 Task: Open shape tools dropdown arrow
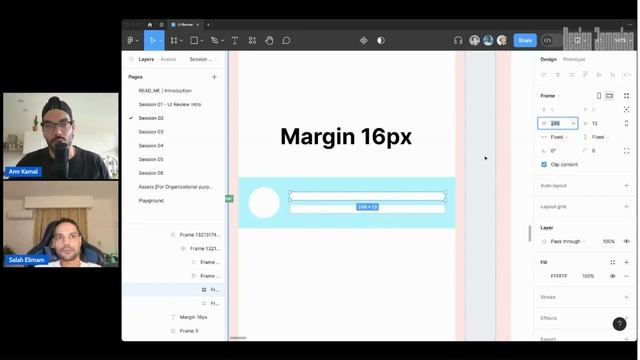tap(202, 41)
